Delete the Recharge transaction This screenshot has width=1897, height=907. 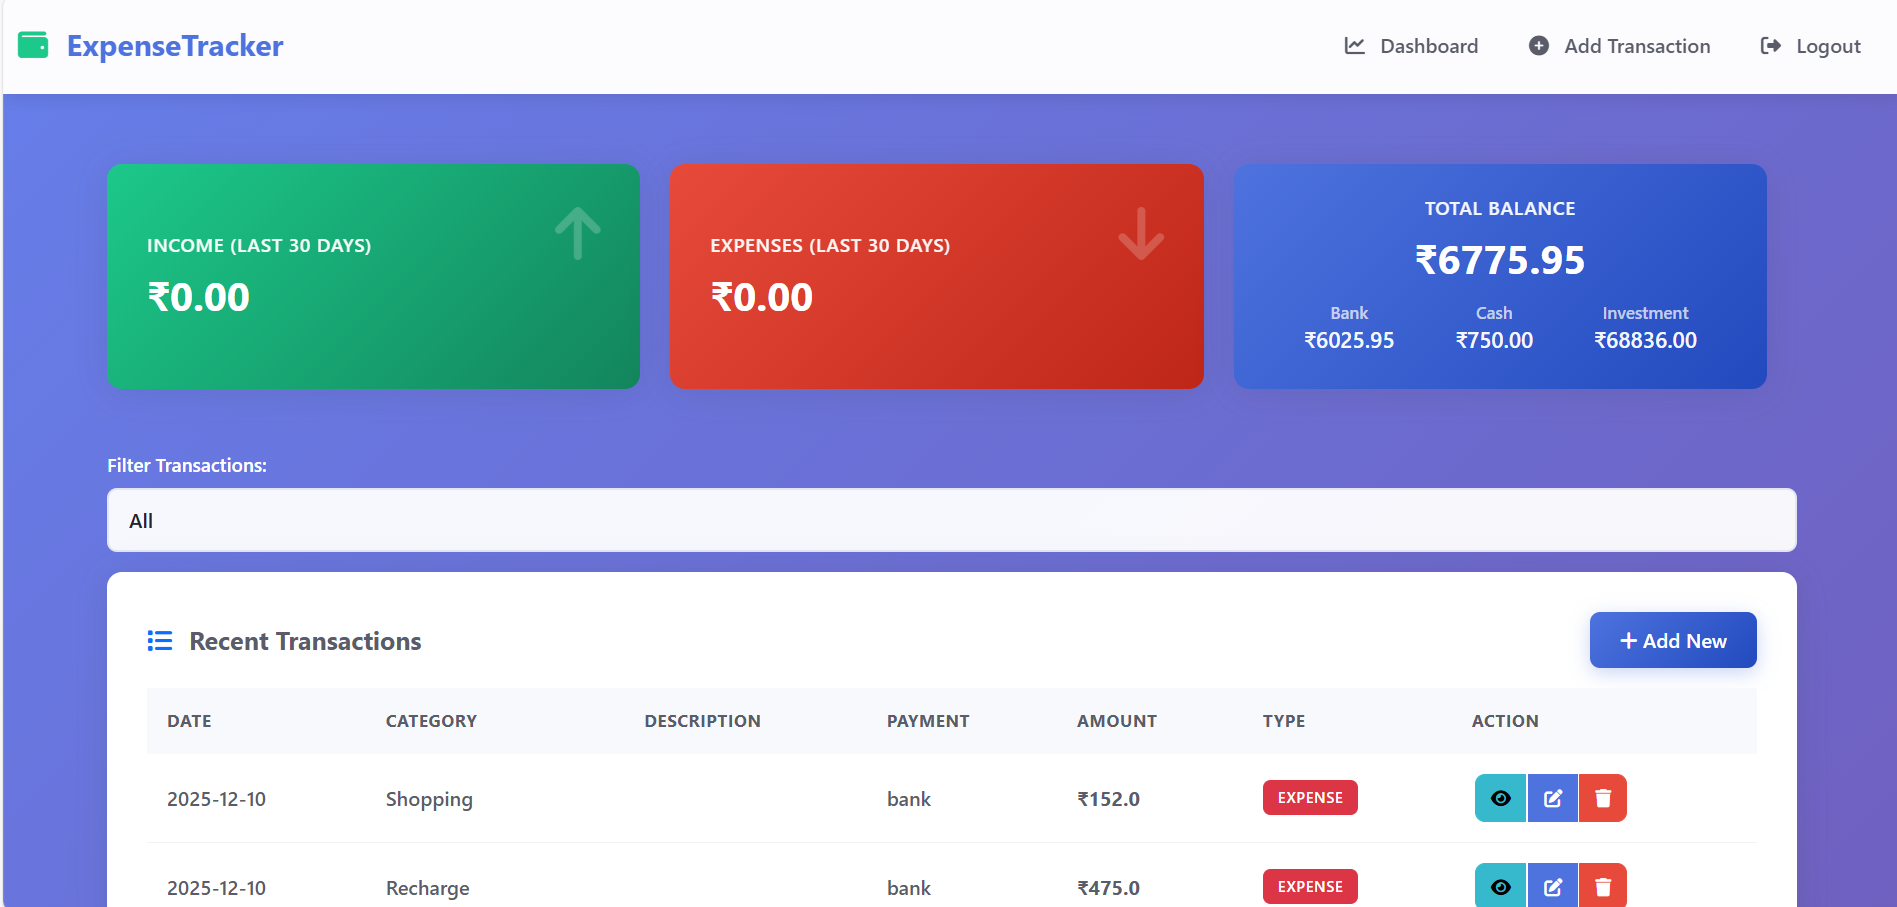click(x=1603, y=886)
